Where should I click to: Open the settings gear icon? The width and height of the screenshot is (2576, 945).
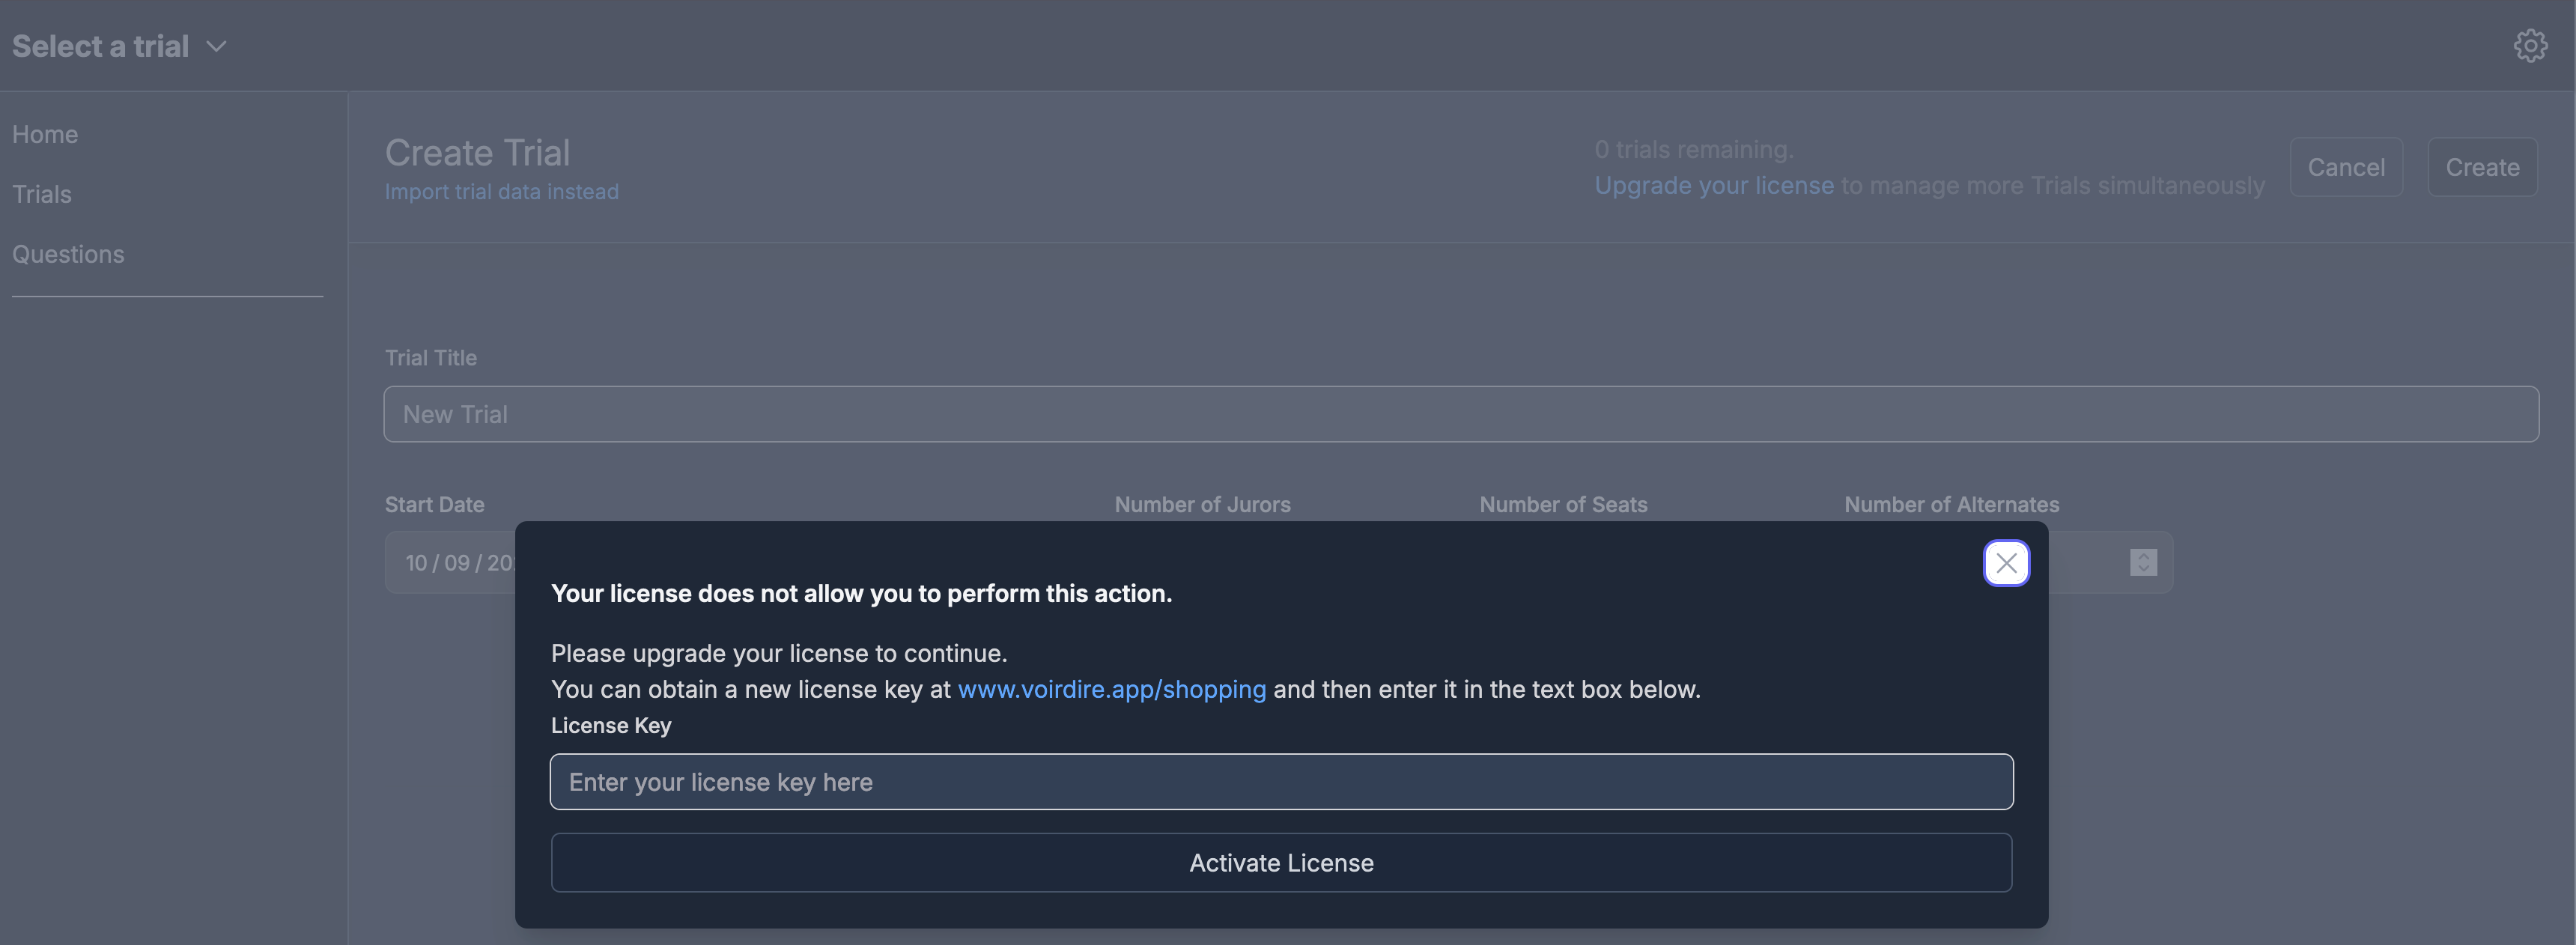(x=2531, y=45)
